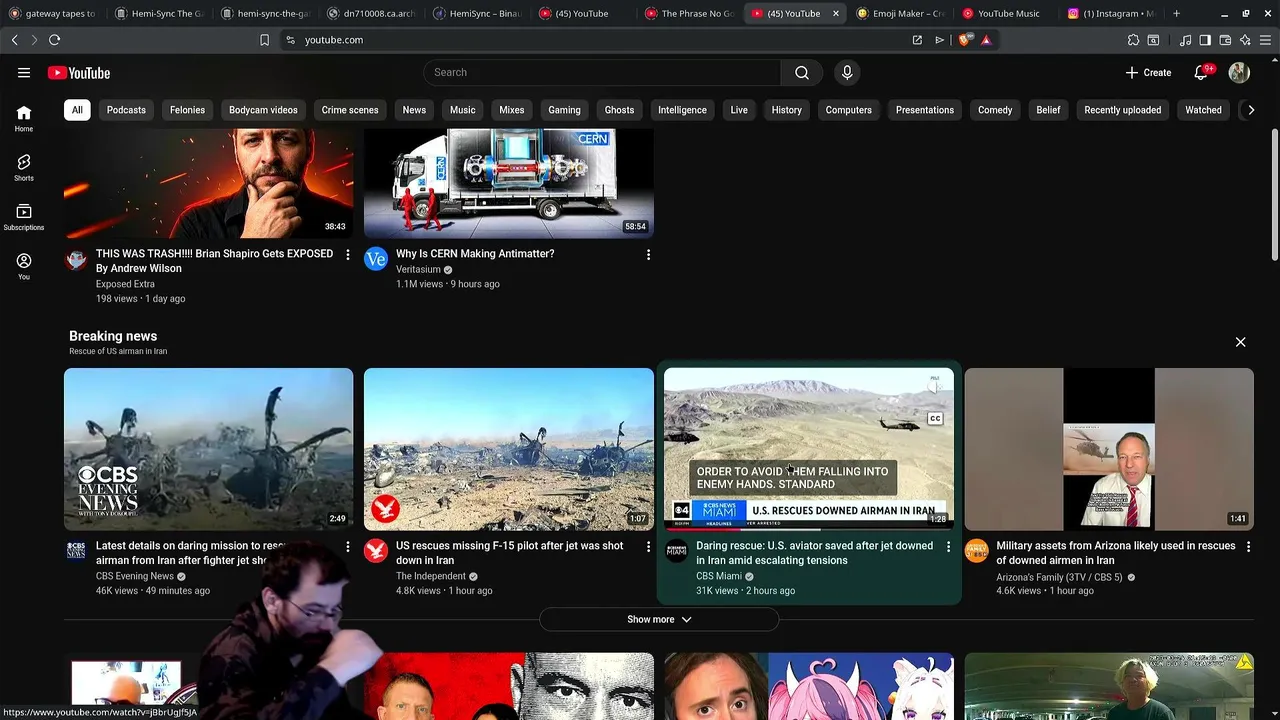Open Shorts from the sidebar
The height and width of the screenshot is (720, 1280).
pyautogui.click(x=24, y=167)
